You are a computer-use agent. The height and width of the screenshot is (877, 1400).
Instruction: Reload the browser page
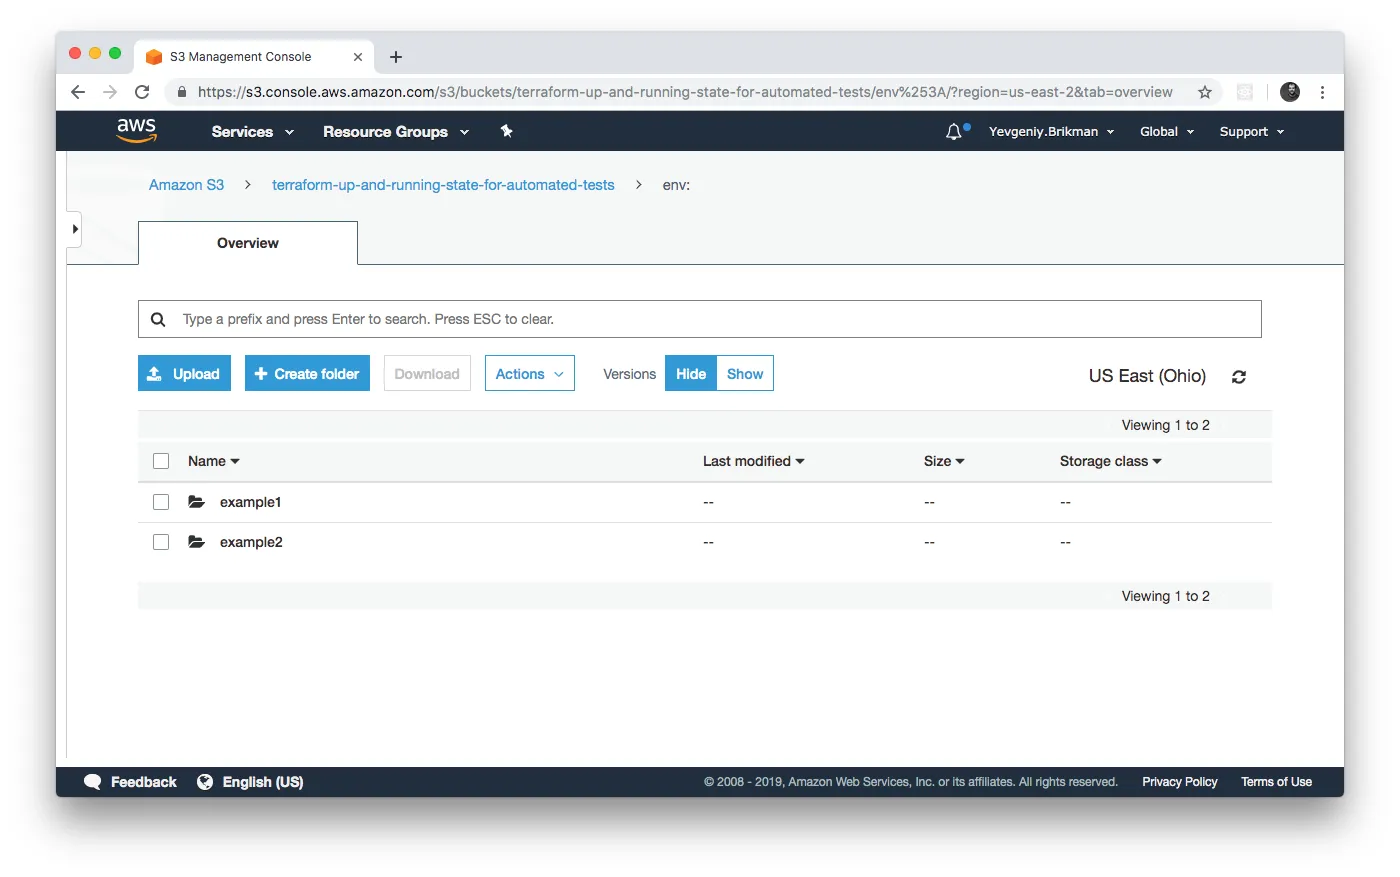(x=142, y=92)
